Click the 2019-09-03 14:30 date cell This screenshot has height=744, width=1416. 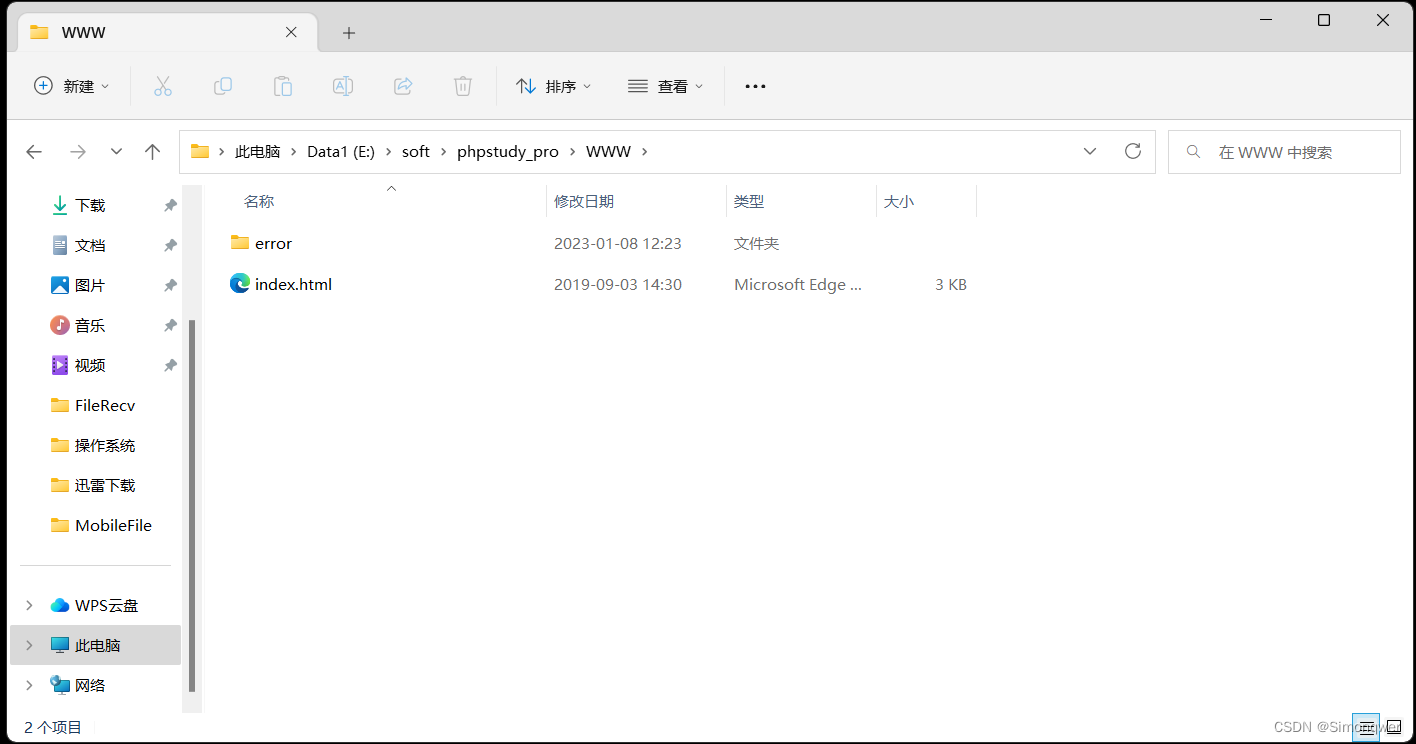(618, 284)
